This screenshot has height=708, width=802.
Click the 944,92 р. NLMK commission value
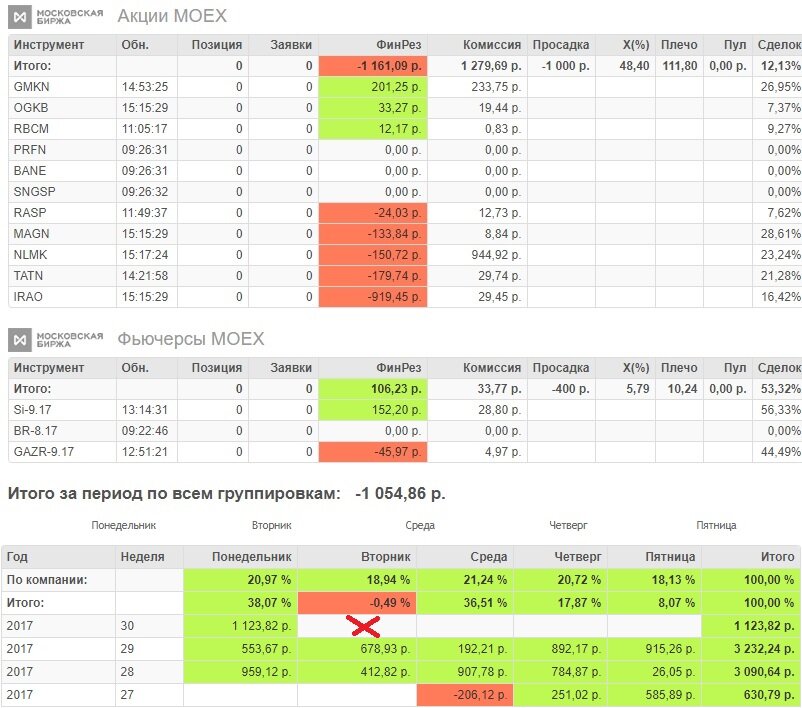pos(496,255)
